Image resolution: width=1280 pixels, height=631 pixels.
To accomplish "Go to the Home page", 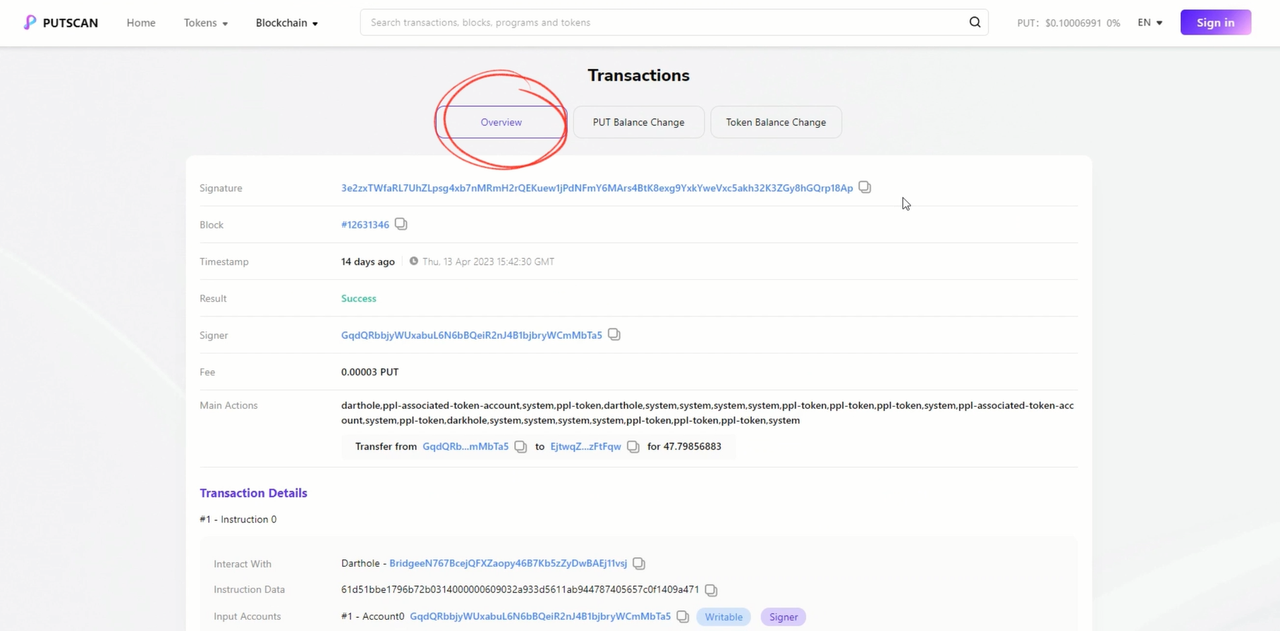I will (141, 23).
